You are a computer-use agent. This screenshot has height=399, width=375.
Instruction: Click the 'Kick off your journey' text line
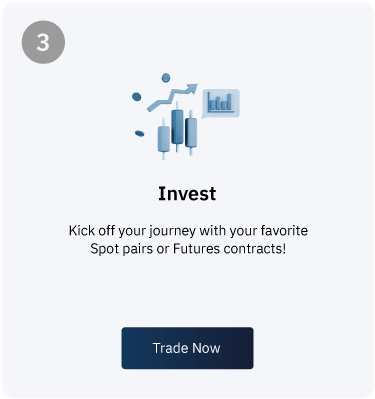(x=188, y=231)
